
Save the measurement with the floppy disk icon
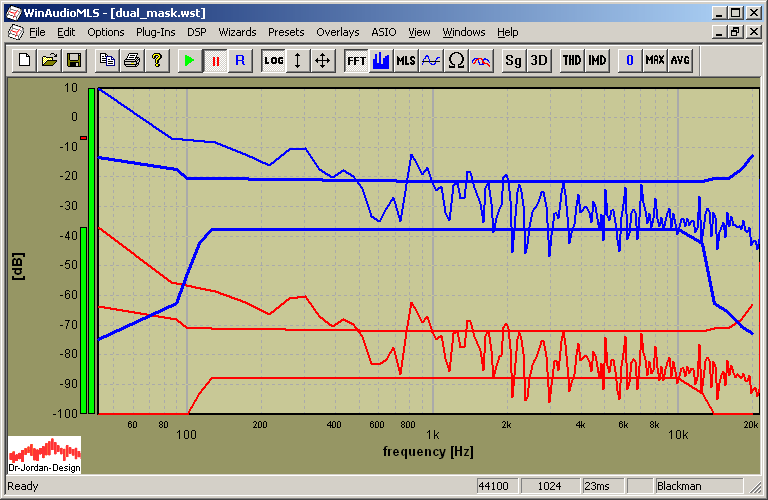click(73, 60)
